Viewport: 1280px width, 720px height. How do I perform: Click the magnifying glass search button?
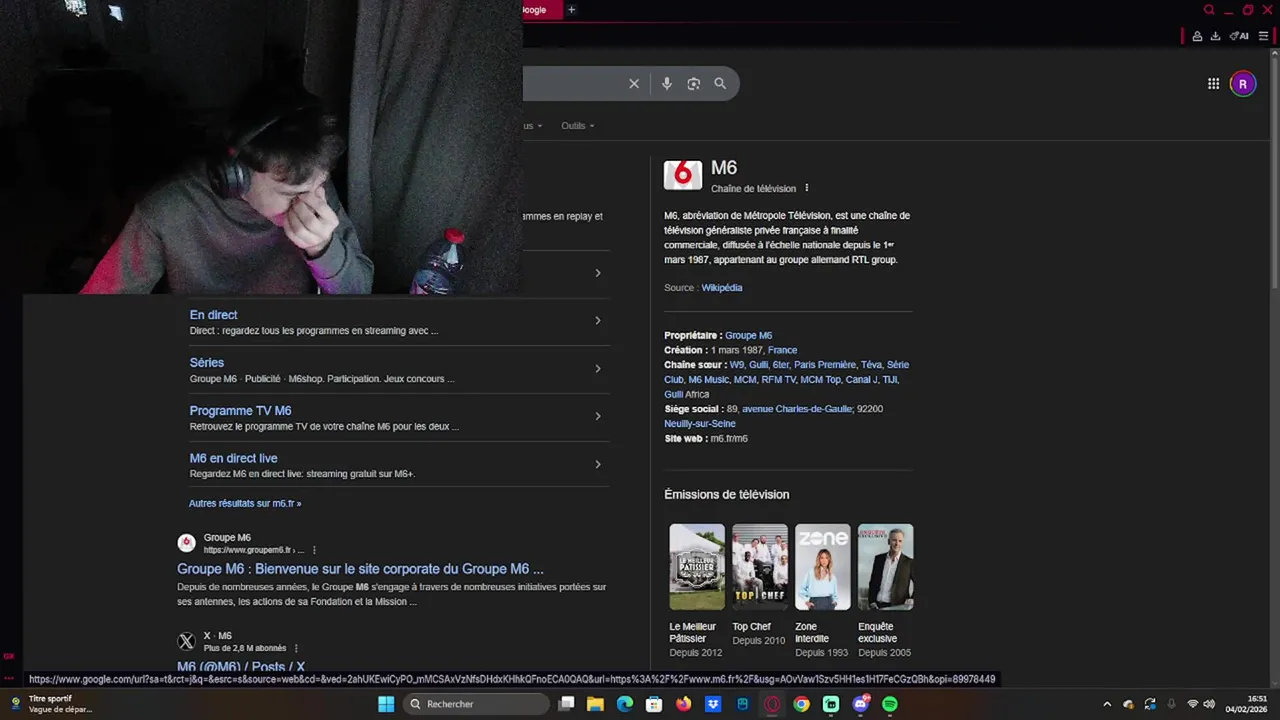pos(720,84)
